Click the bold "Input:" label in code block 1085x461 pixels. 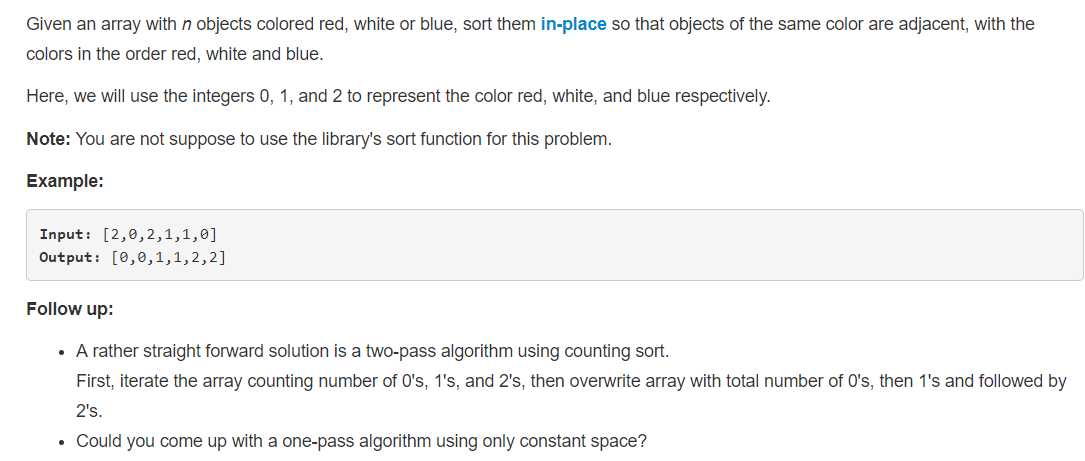pos(68,233)
